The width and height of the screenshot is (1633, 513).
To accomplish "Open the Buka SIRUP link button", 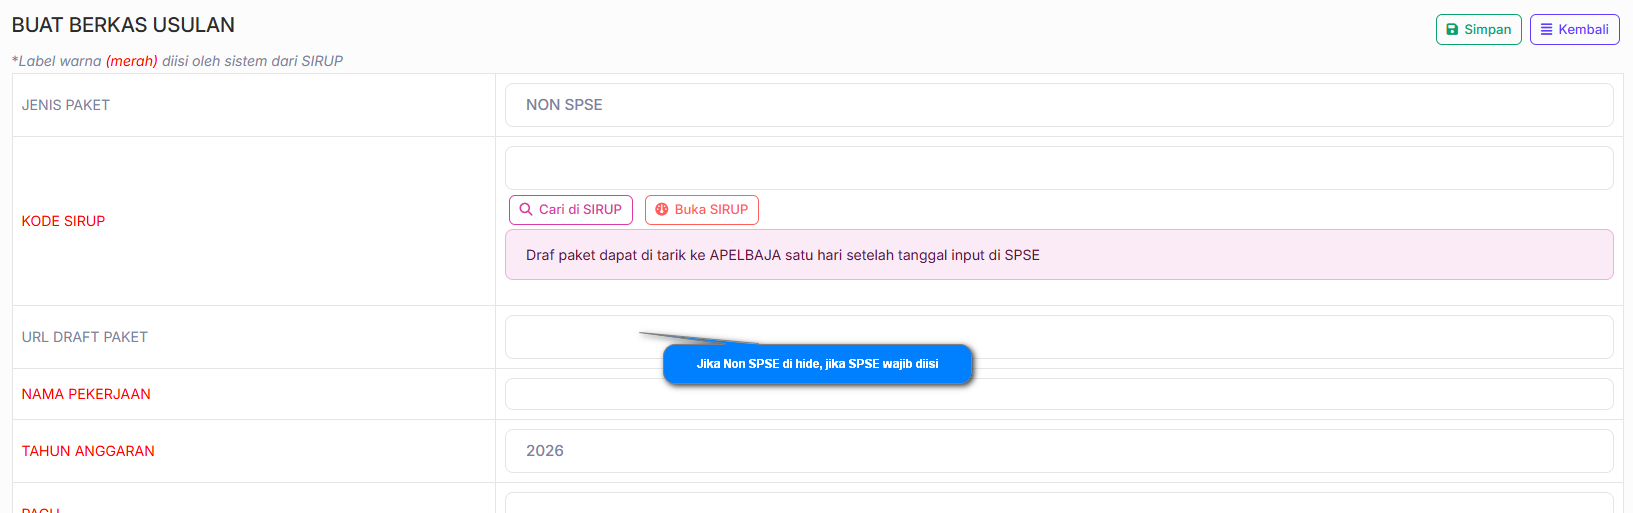I will point(702,210).
